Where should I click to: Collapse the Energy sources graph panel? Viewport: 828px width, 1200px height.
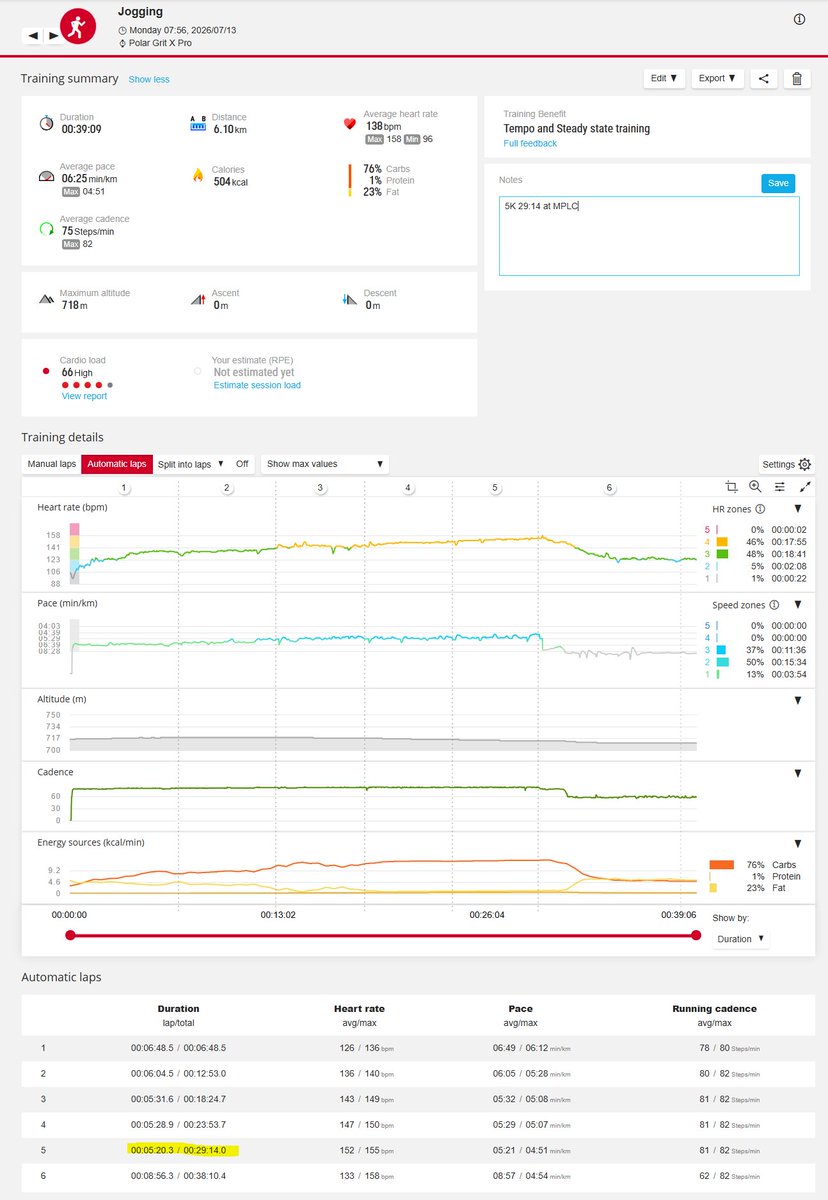[x=798, y=844]
